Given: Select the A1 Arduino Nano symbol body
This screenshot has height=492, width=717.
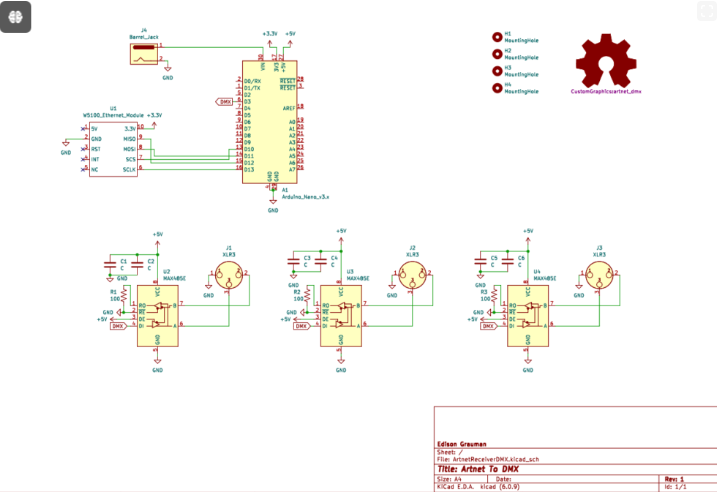Looking at the screenshot, I should (x=269, y=122).
